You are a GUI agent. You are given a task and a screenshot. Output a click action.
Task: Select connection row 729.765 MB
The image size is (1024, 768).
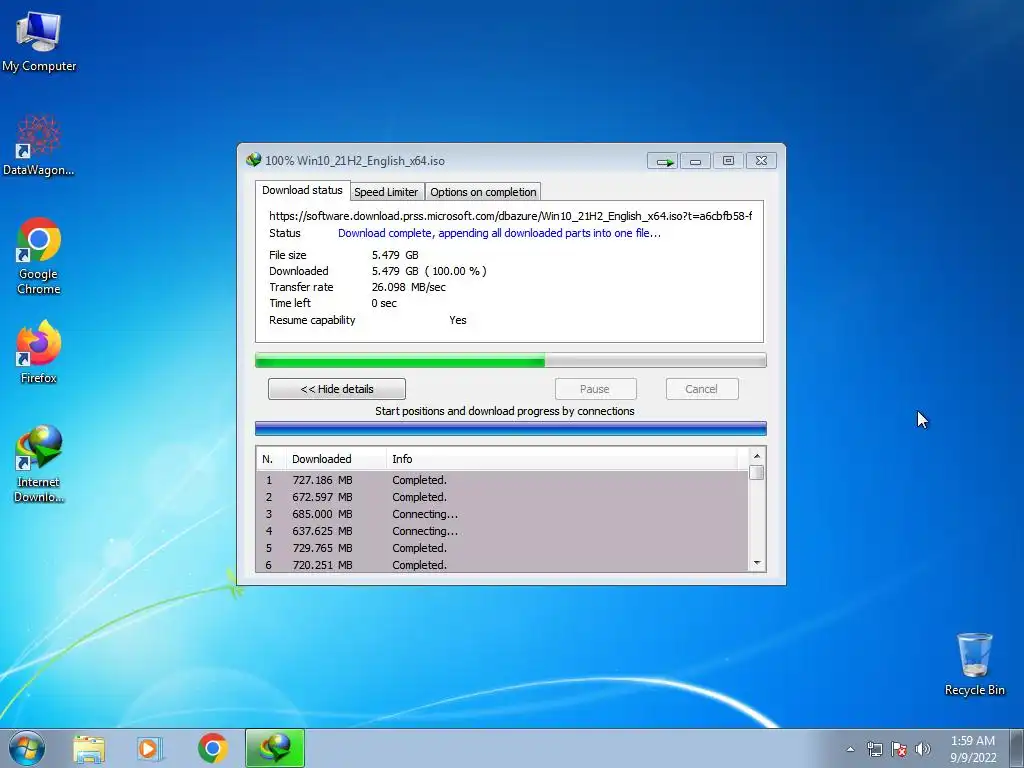pos(502,548)
